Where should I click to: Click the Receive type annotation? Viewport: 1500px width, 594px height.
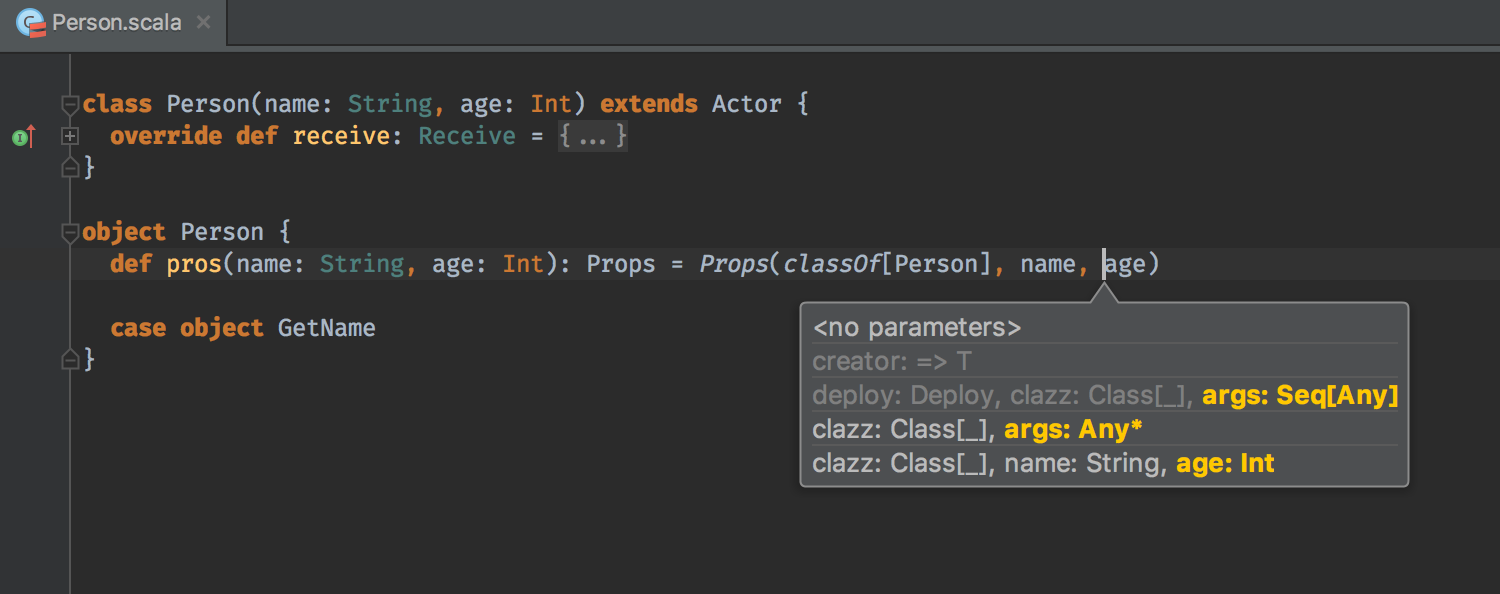(467, 136)
